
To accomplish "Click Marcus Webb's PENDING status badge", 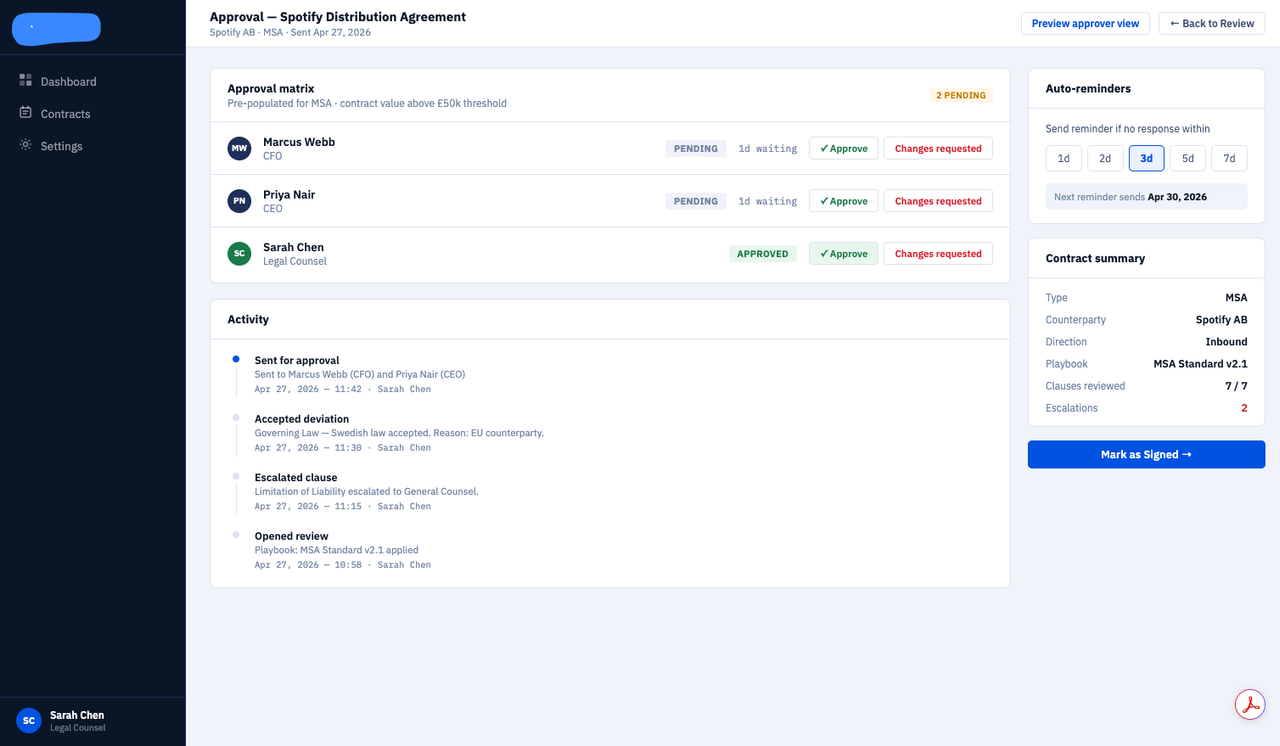I will click(696, 148).
